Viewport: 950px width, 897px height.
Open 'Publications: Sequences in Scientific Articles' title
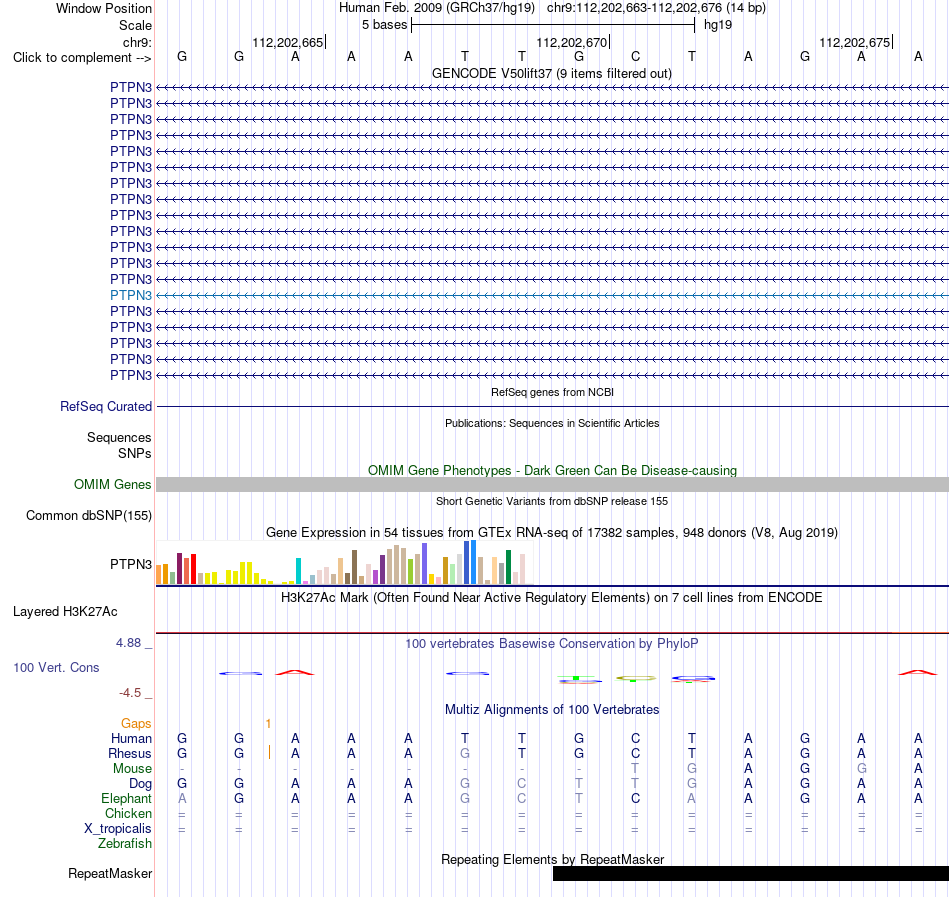pyautogui.click(x=552, y=423)
